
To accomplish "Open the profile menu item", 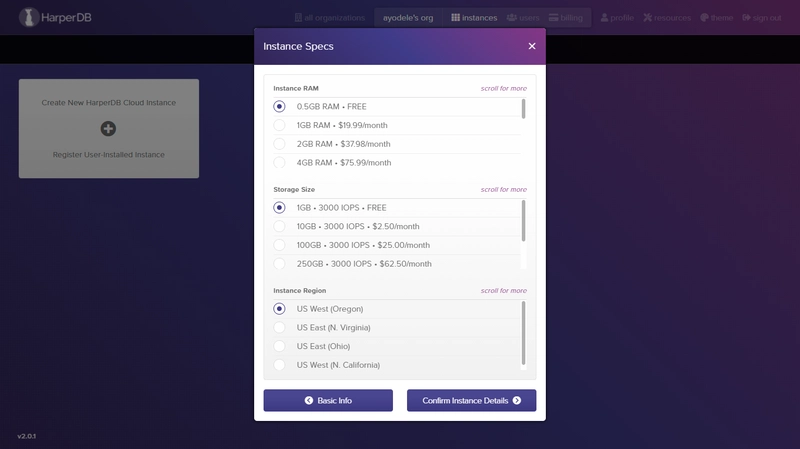I will pyautogui.click(x=617, y=18).
